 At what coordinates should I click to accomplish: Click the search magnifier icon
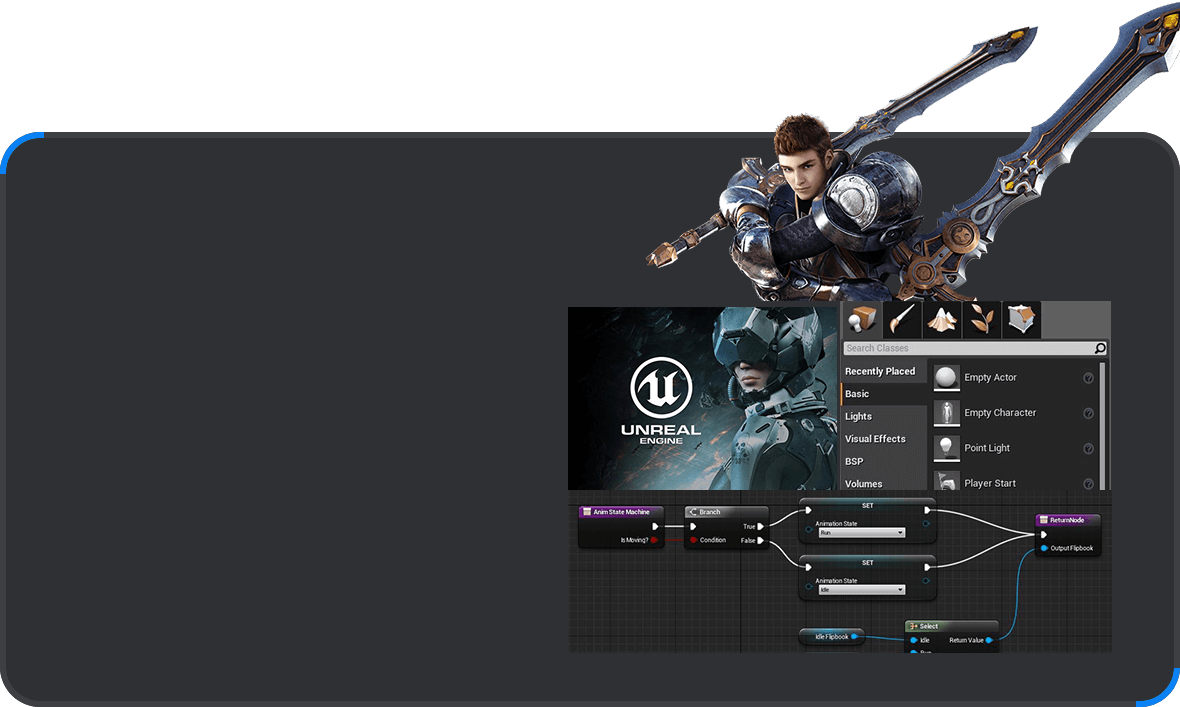[x=1100, y=348]
